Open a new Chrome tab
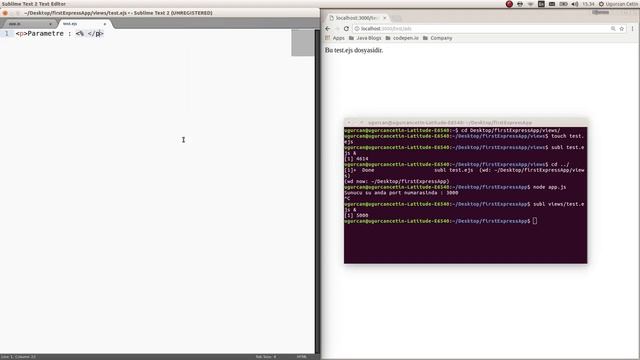Screen dimensions: 640x360 [x=396, y=18]
